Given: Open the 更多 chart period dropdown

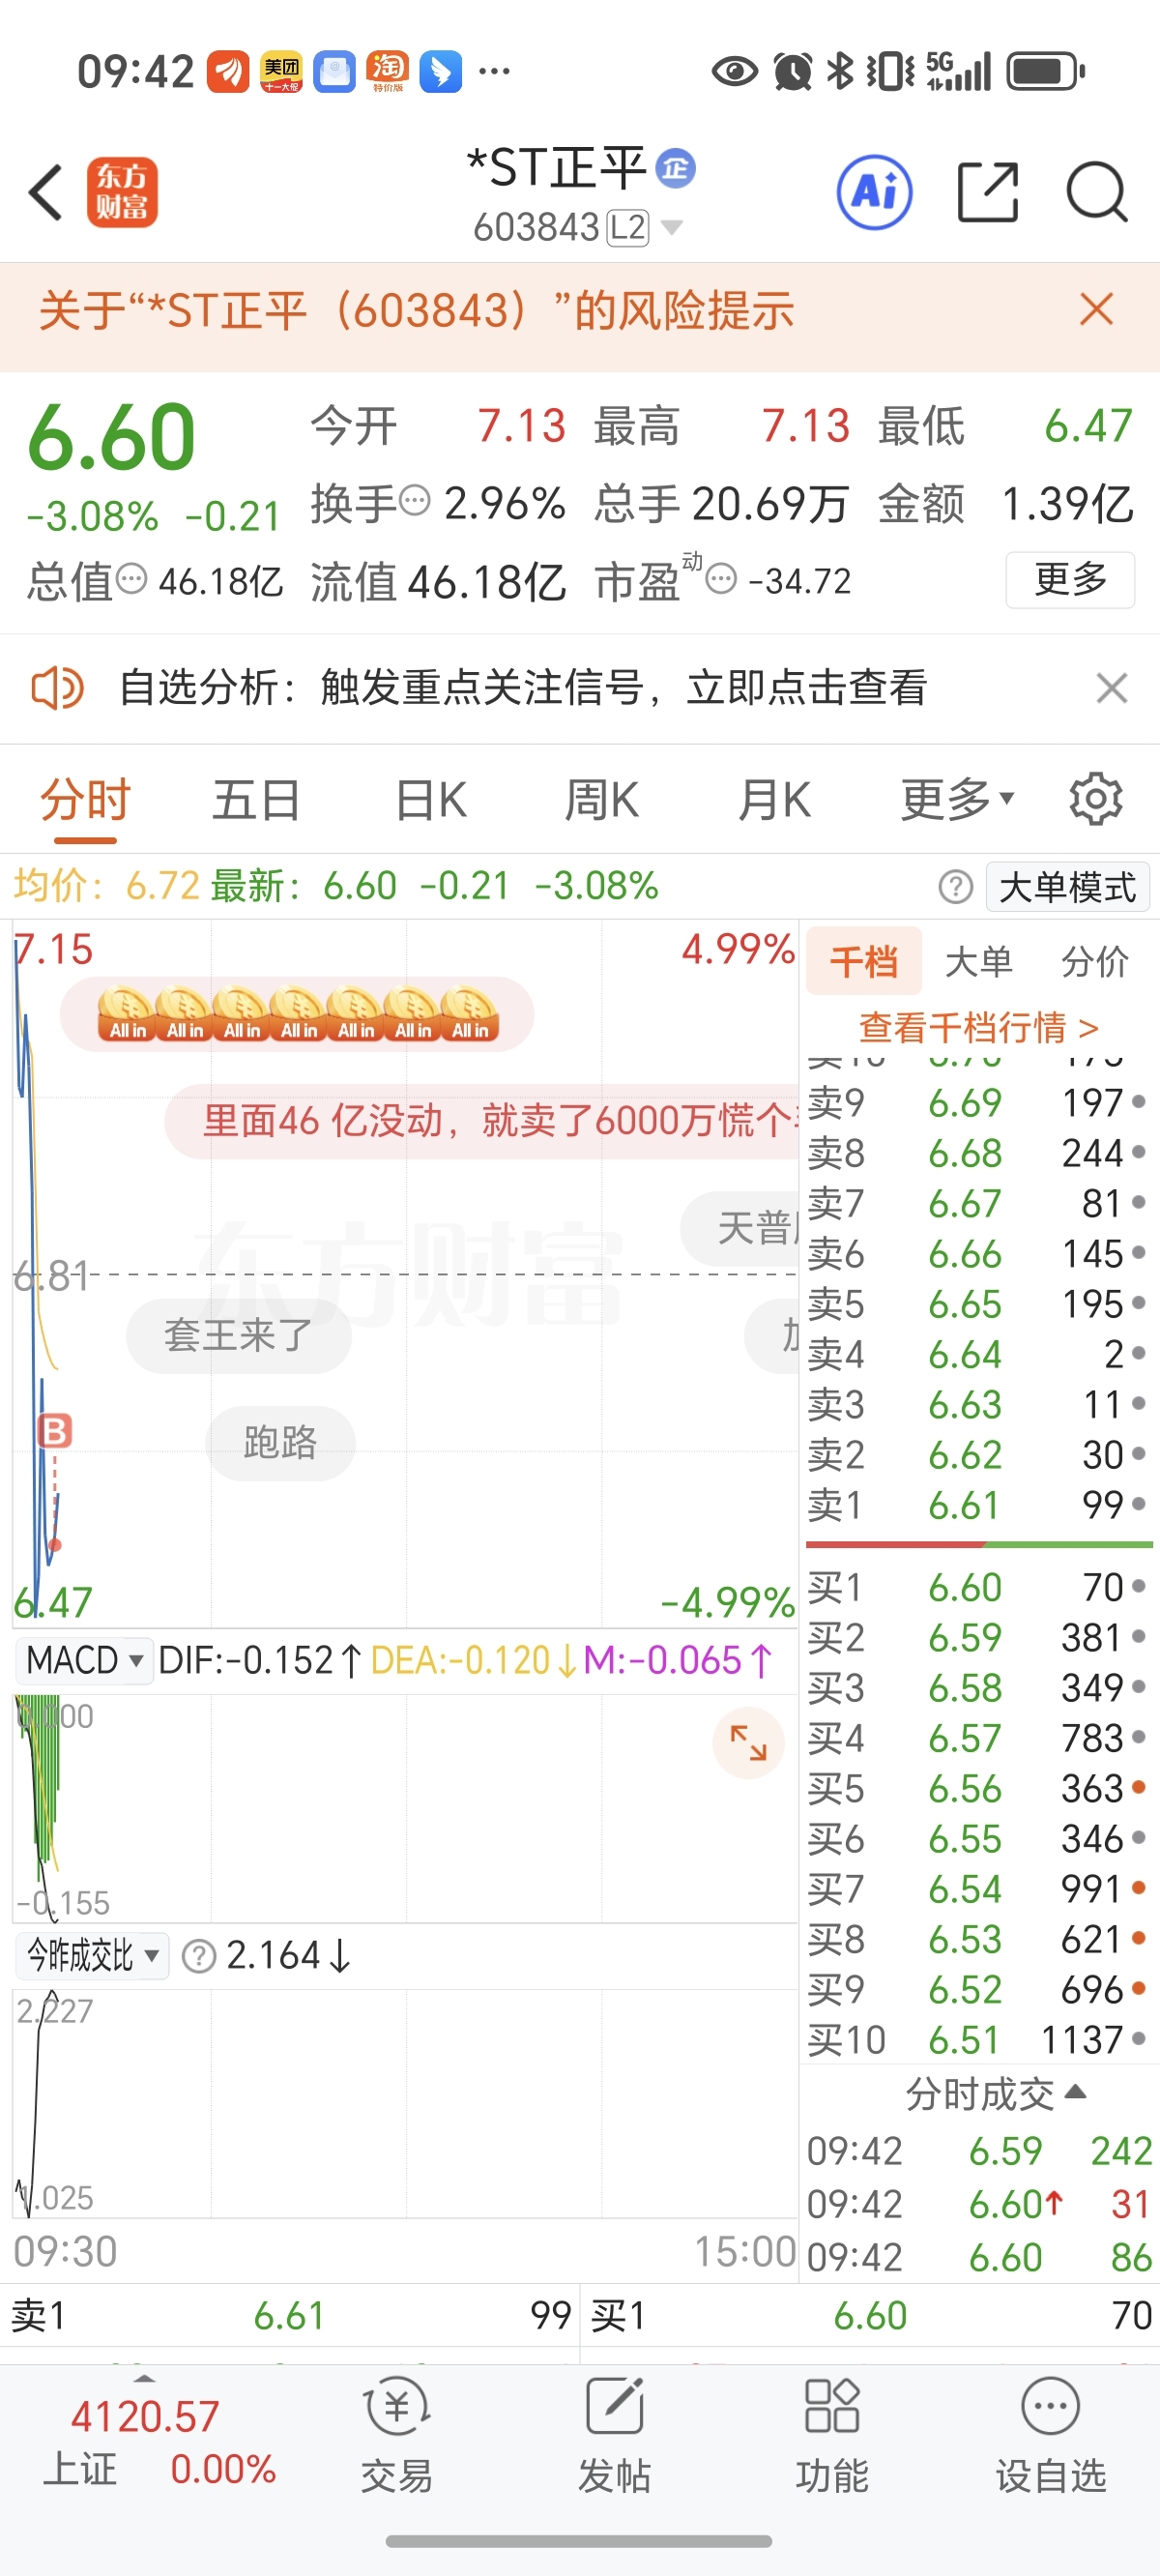Looking at the screenshot, I should (958, 799).
